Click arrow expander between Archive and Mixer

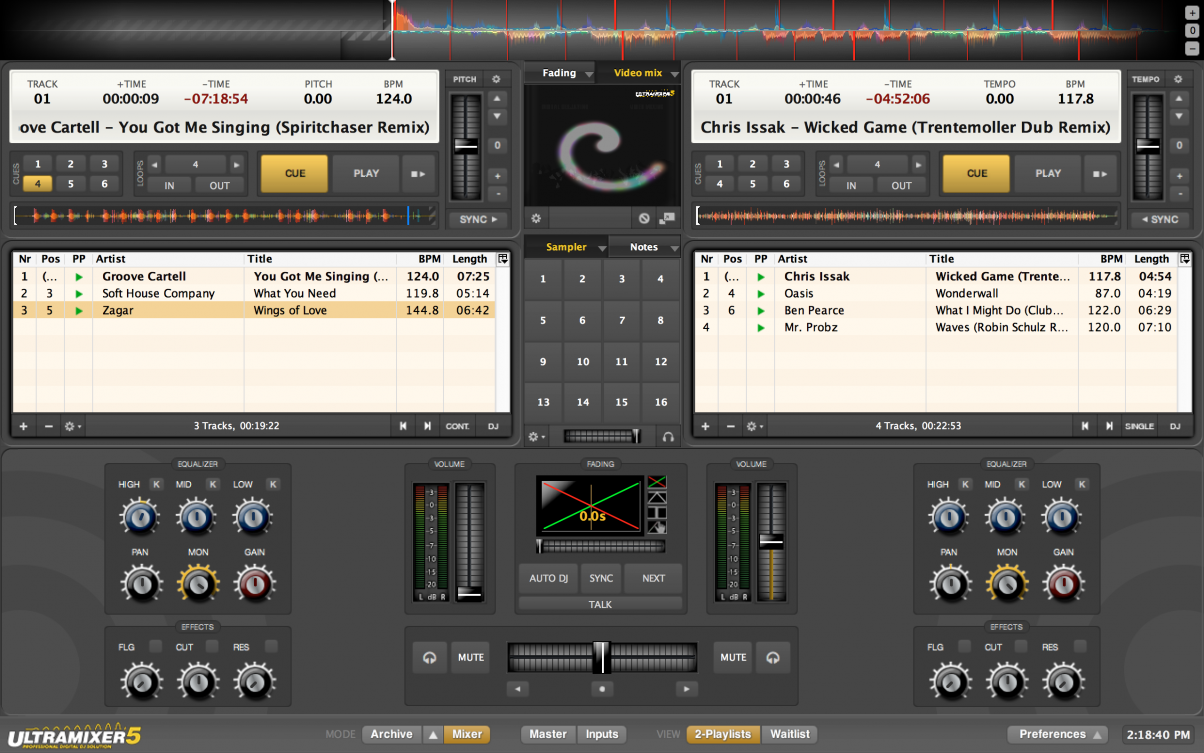point(432,734)
